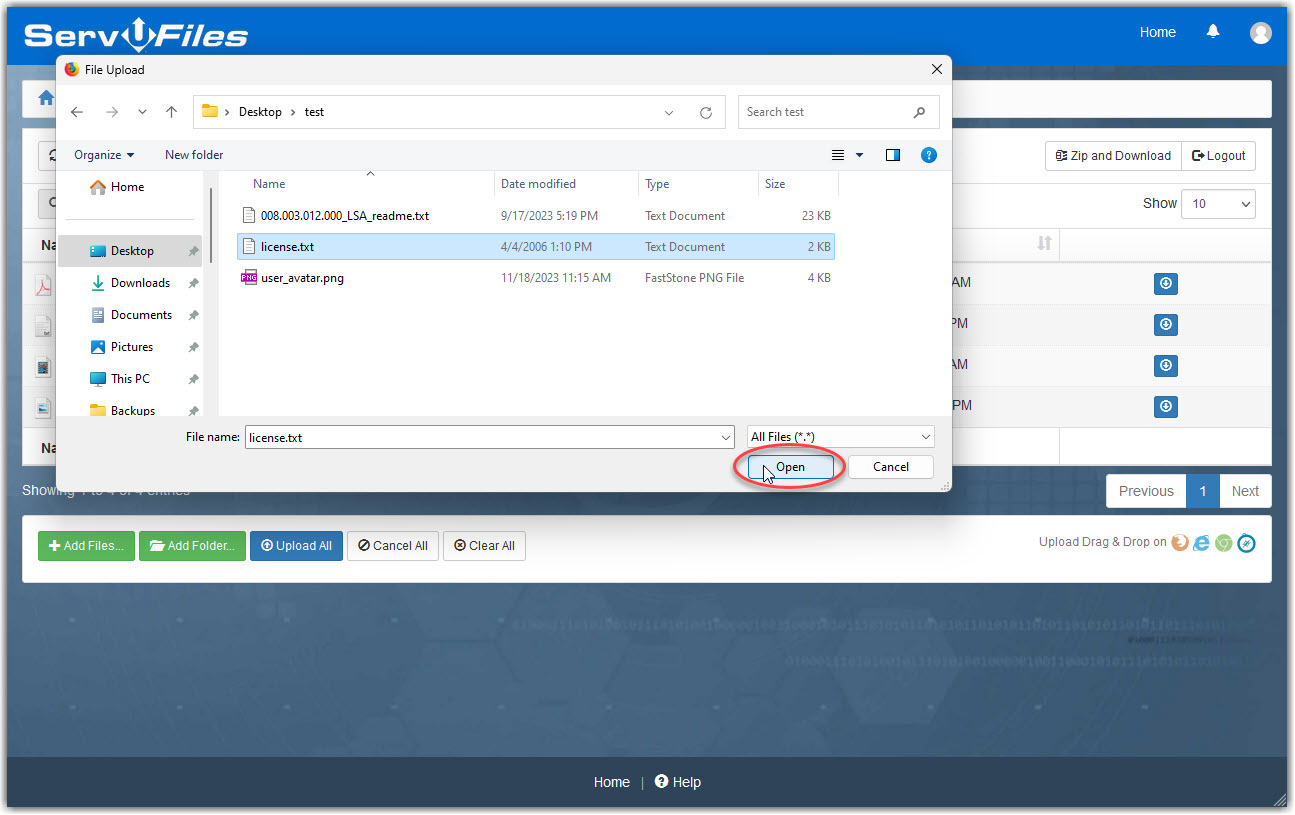The width and height of the screenshot is (1295, 815).
Task: Create a New folder
Action: (x=194, y=155)
